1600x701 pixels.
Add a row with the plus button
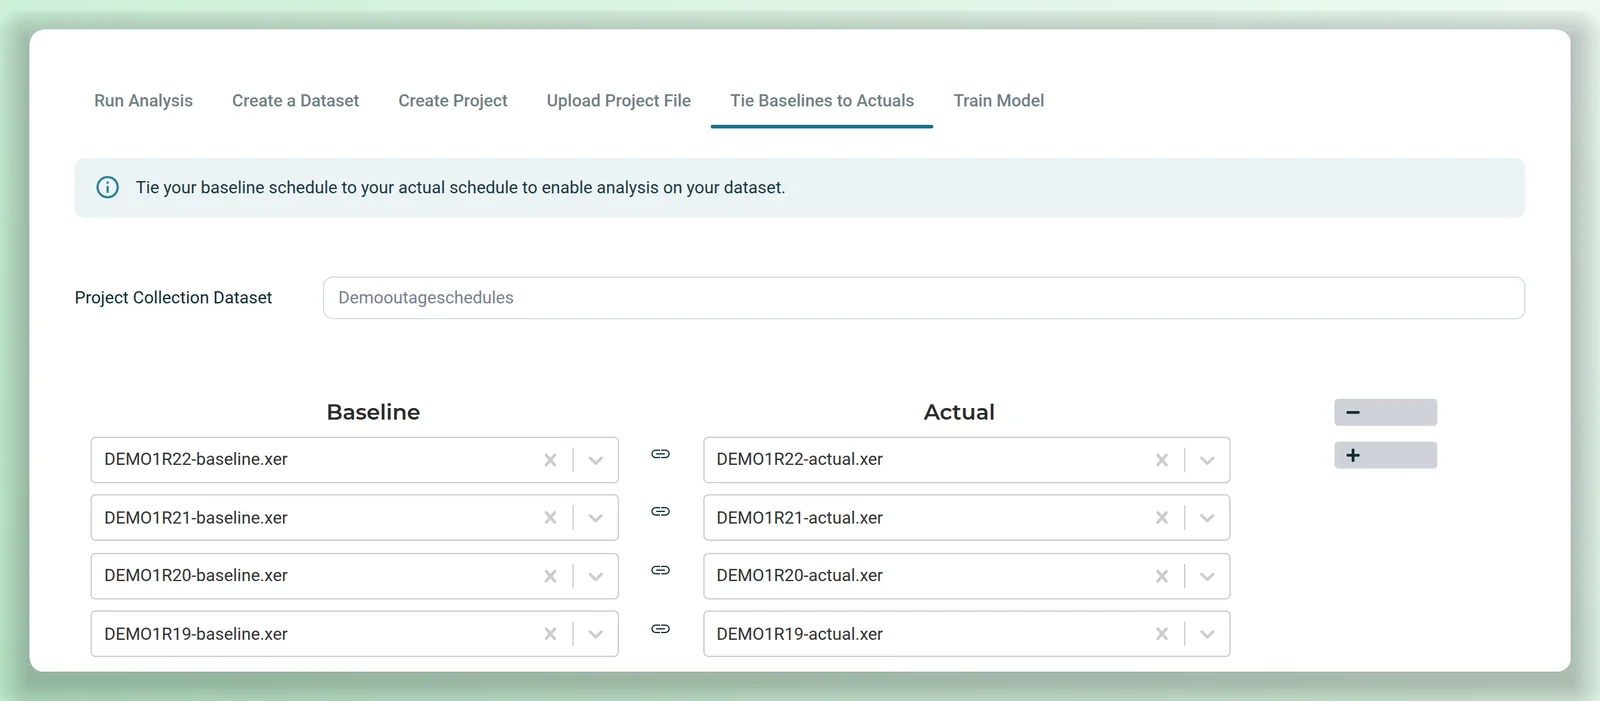[x=1385, y=455]
